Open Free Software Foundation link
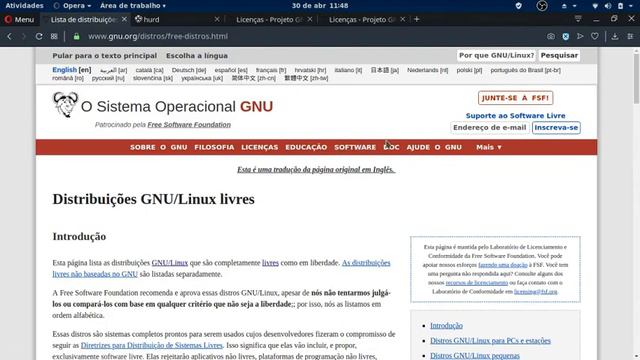 click(189, 124)
